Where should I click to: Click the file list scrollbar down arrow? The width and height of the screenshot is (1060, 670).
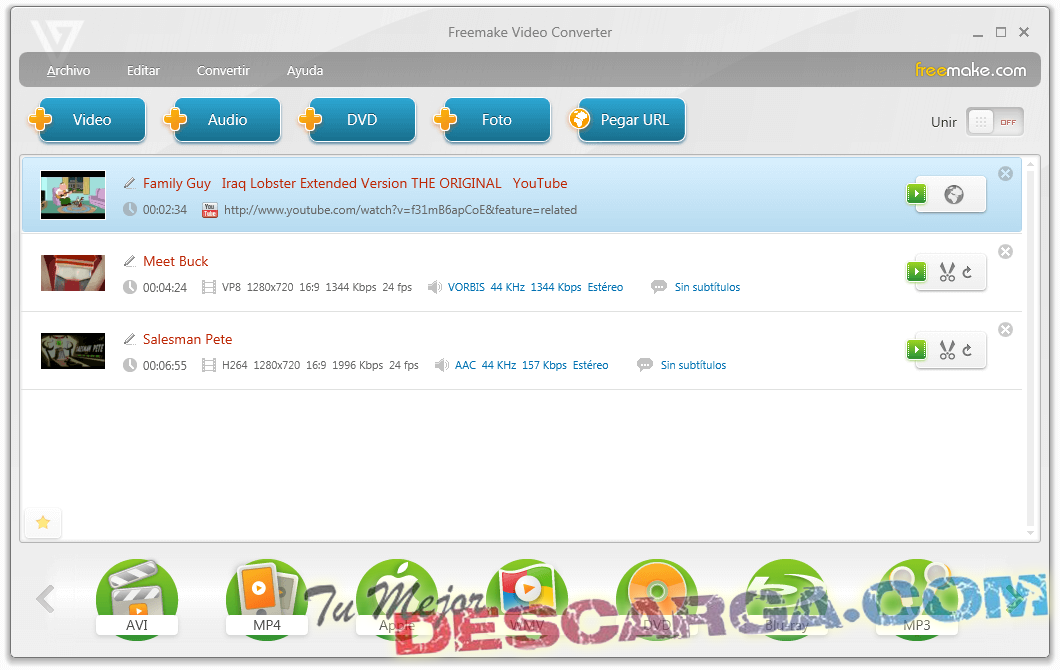pos(1030,533)
